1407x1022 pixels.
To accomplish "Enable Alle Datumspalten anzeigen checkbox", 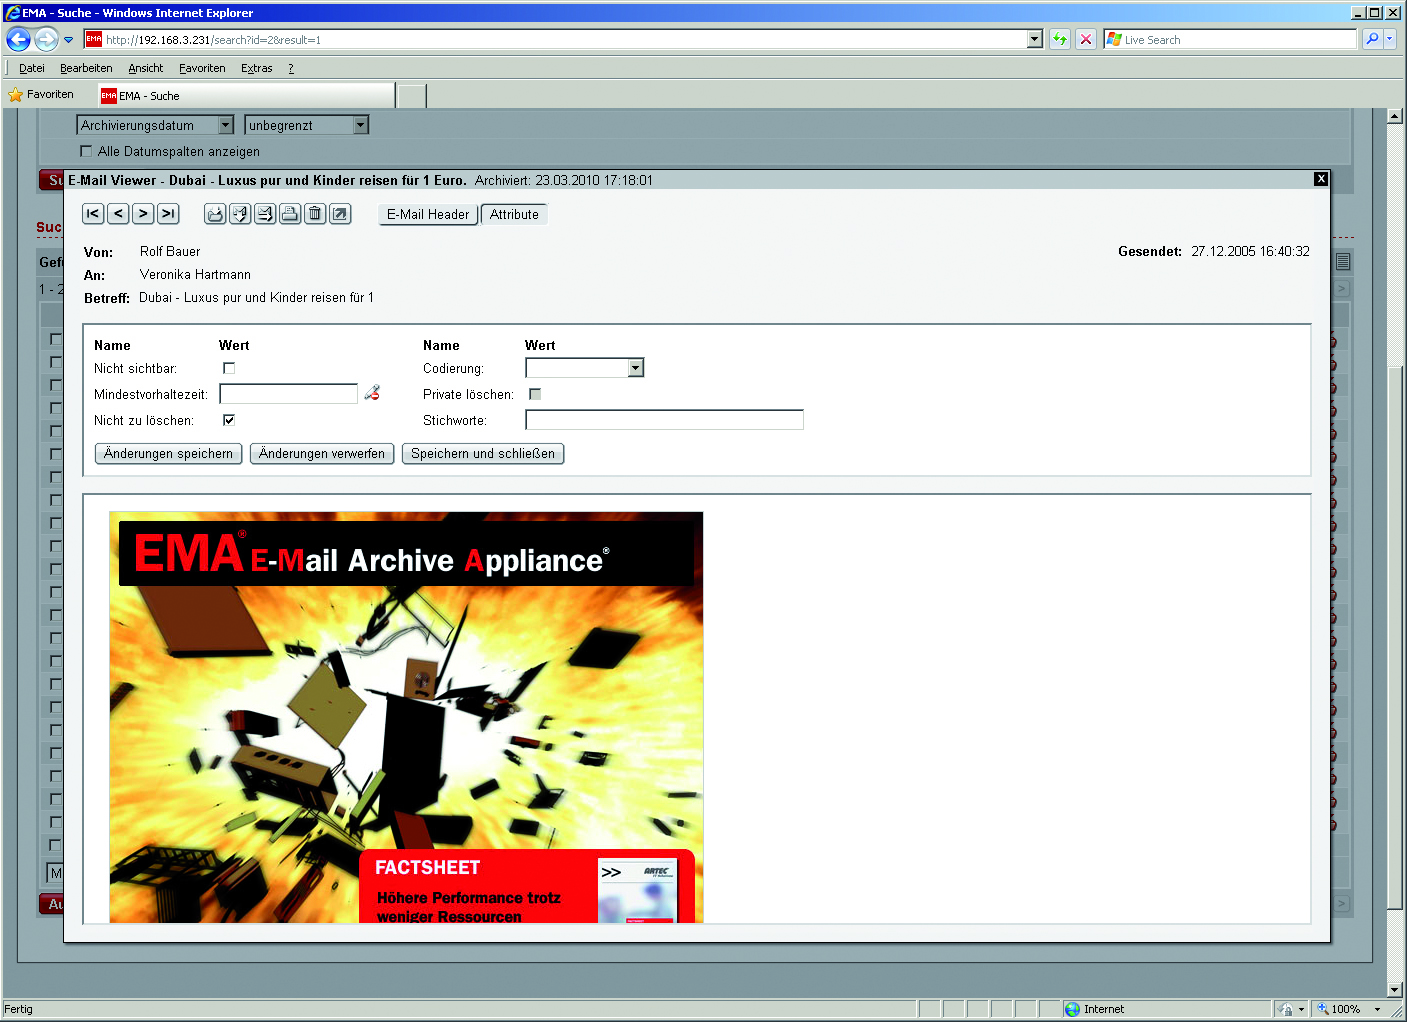I will [x=86, y=151].
